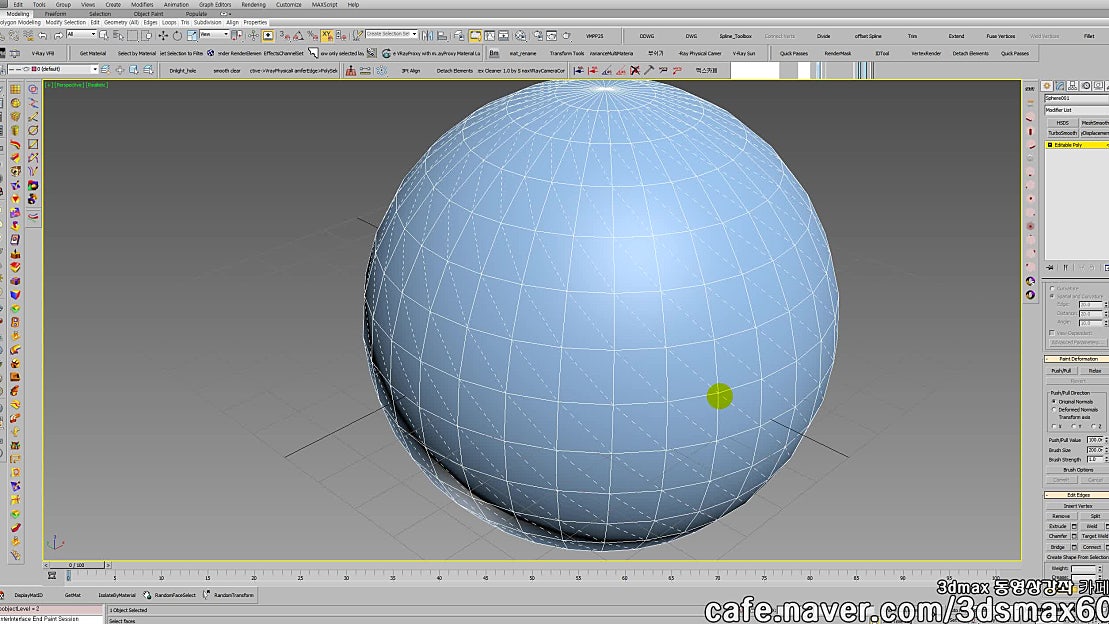
Task: Toggle the Snaps magnet icon
Action: pyautogui.click(x=283, y=35)
